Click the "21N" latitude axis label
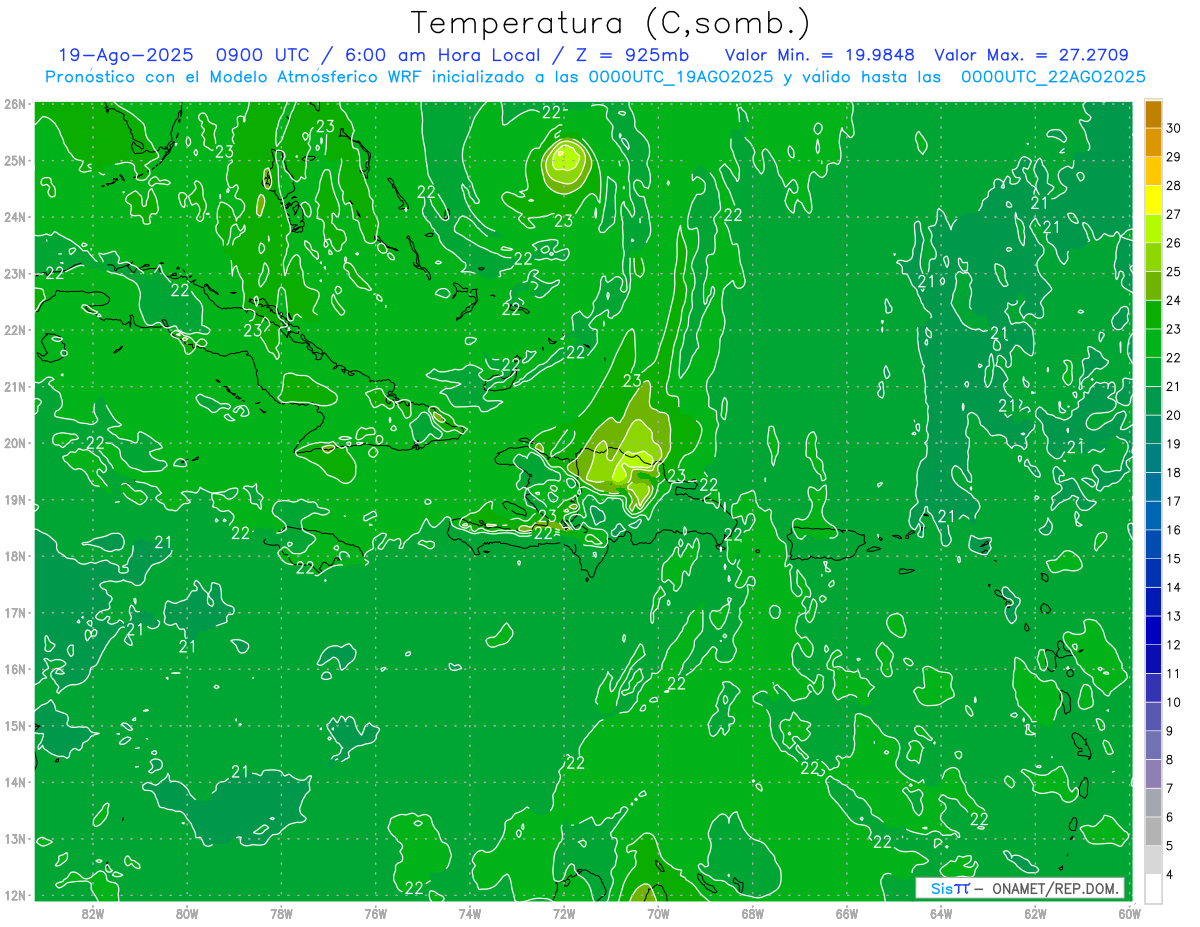Screen dimensions: 1200x927 [x=15, y=387]
